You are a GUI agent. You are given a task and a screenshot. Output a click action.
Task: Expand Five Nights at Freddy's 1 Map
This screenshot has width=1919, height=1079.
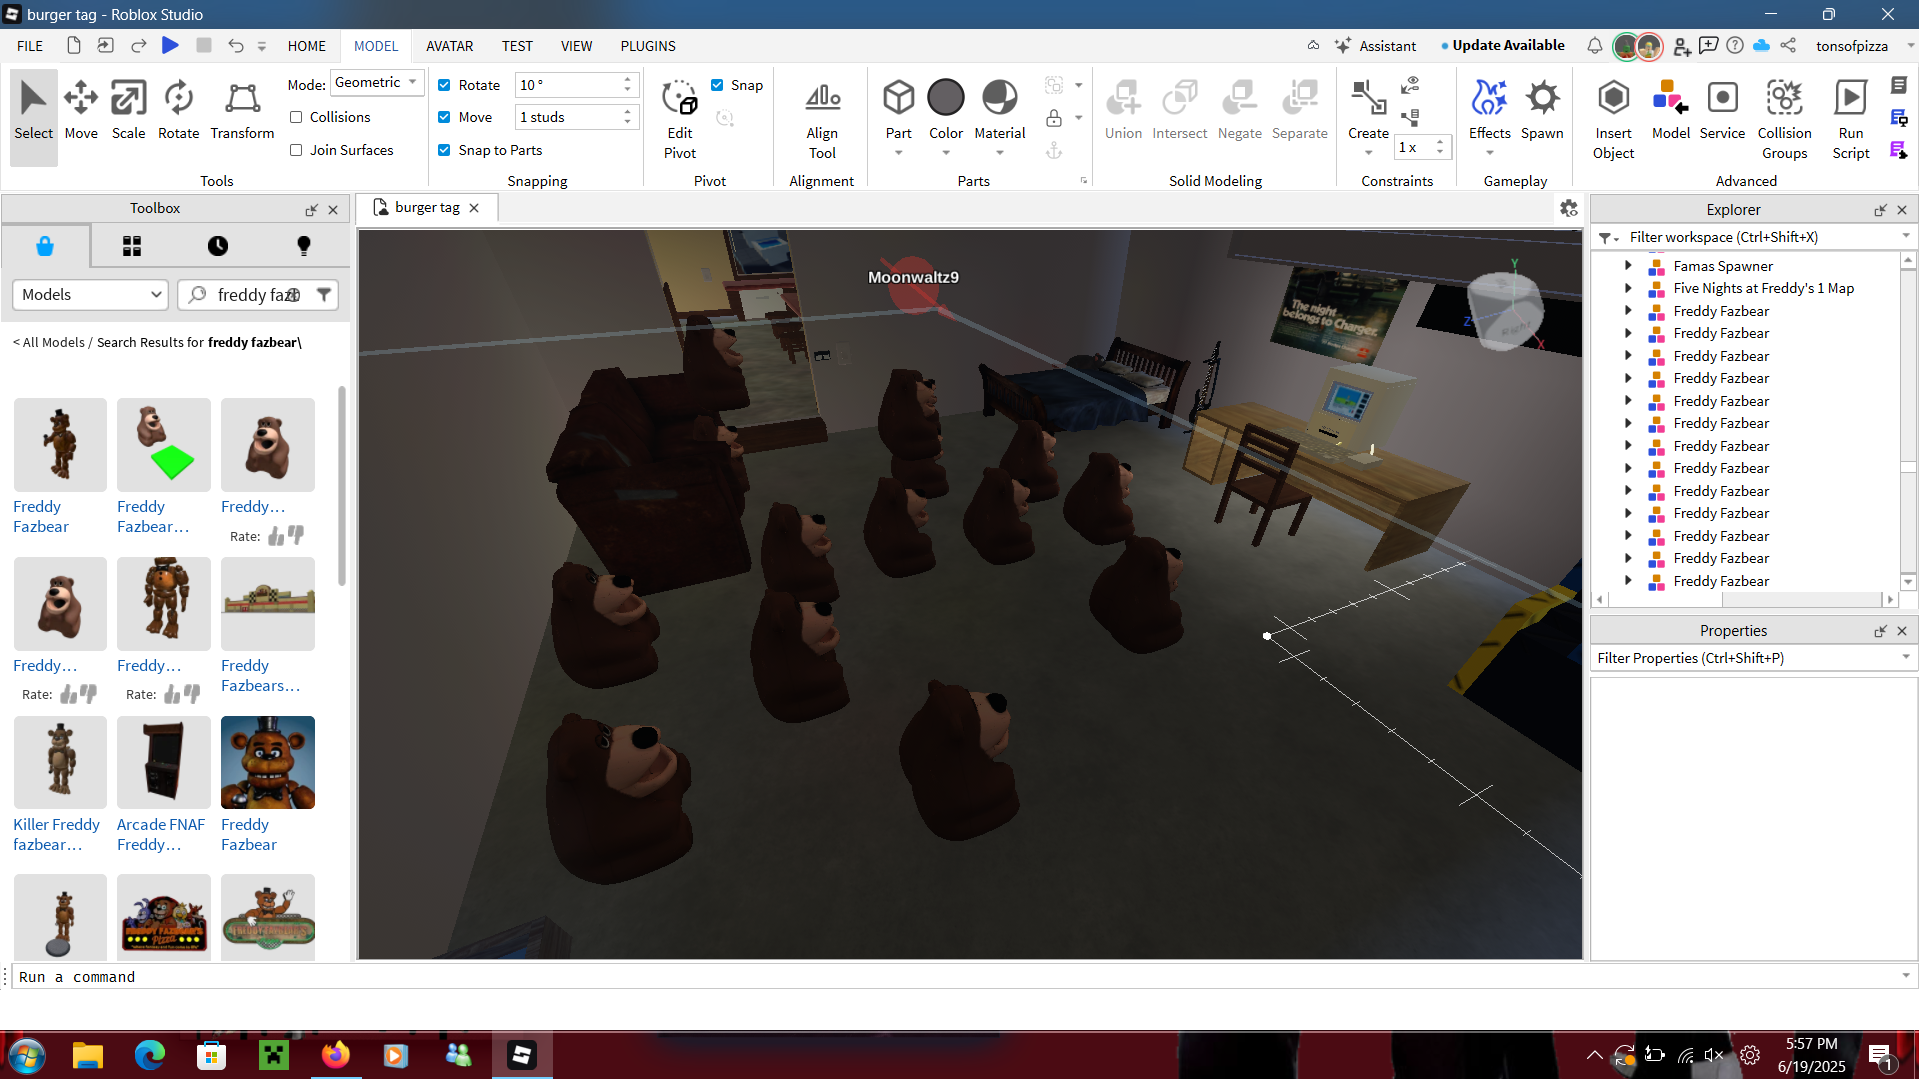(1627, 288)
